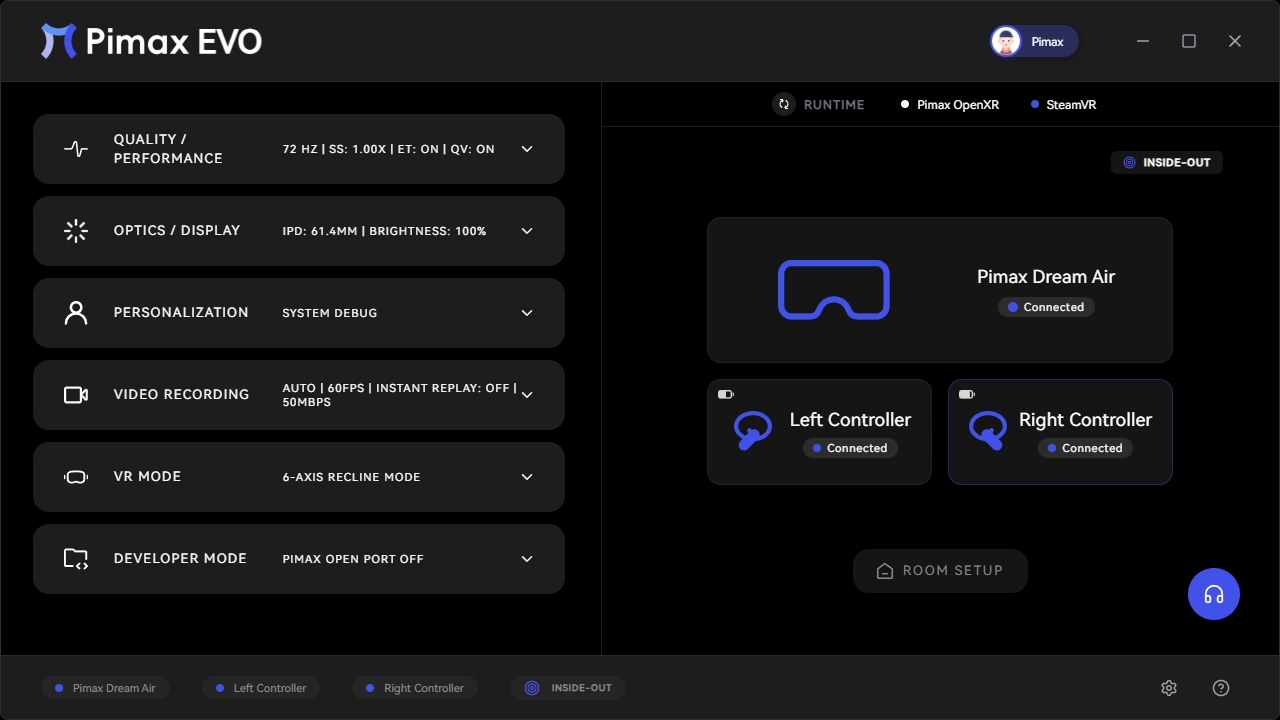Open help with the question mark icon
The image size is (1280, 720).
pyautogui.click(x=1221, y=688)
